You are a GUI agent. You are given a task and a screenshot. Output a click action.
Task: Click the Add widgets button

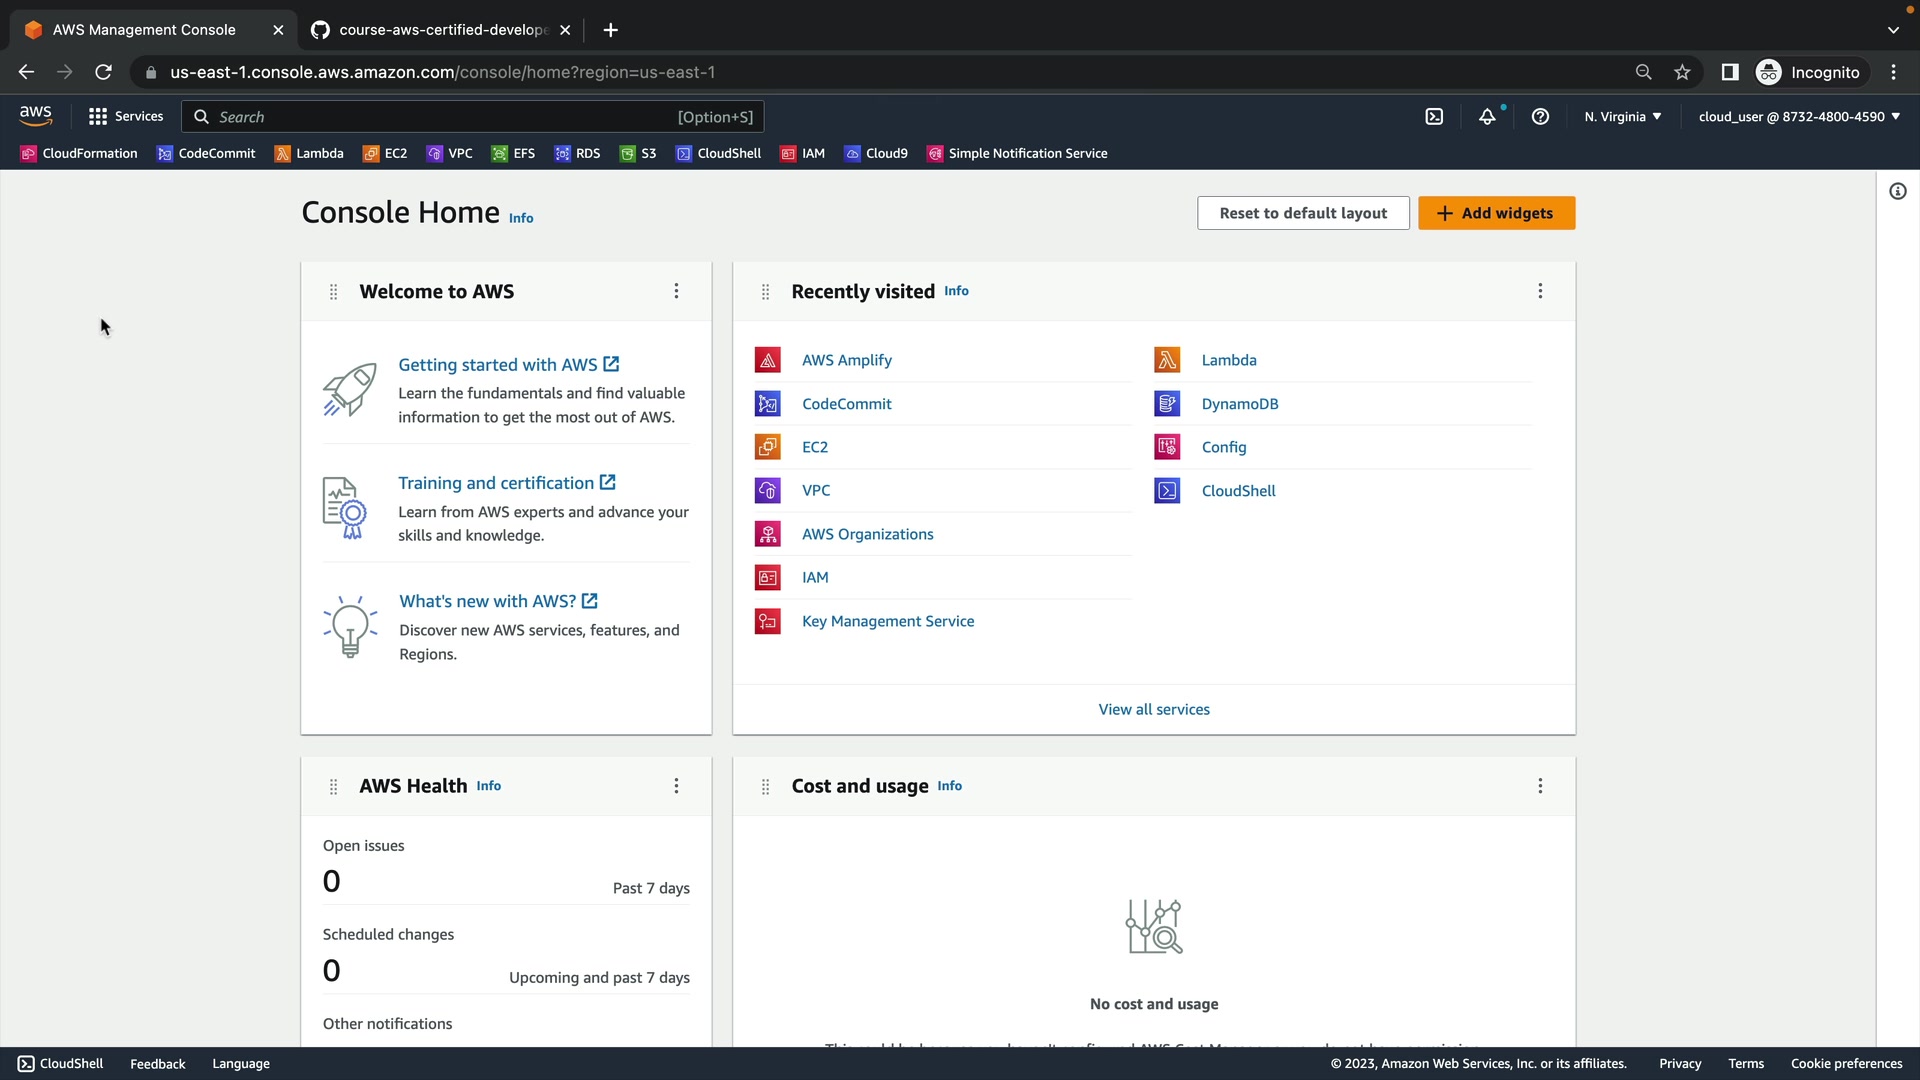(x=1496, y=213)
